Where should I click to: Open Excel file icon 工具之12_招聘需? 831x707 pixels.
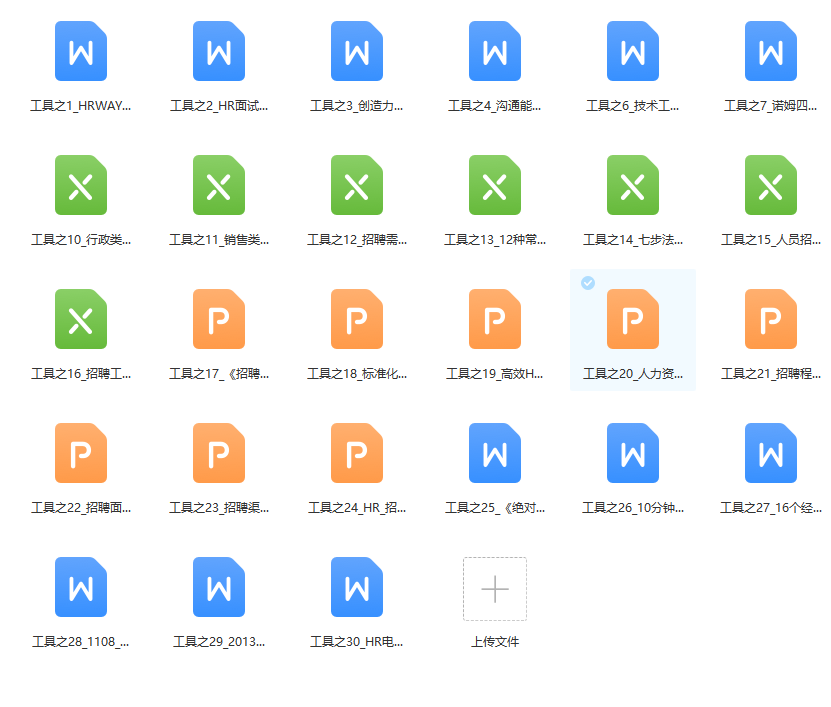(x=357, y=185)
